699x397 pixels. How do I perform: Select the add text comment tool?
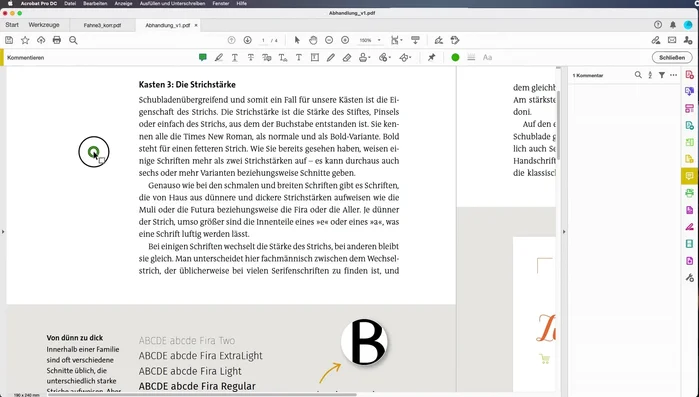(299, 57)
